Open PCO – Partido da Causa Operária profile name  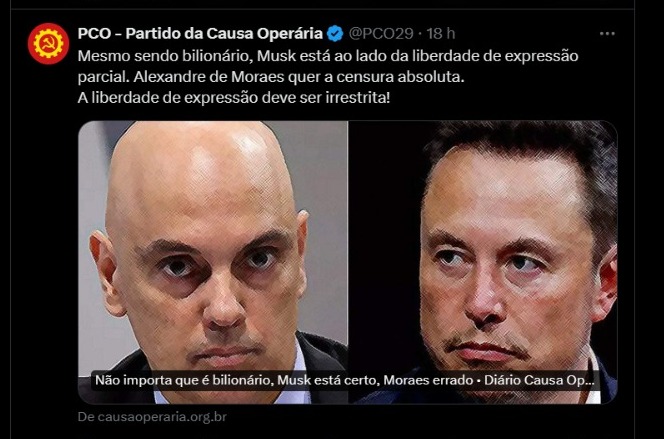pos(200,33)
